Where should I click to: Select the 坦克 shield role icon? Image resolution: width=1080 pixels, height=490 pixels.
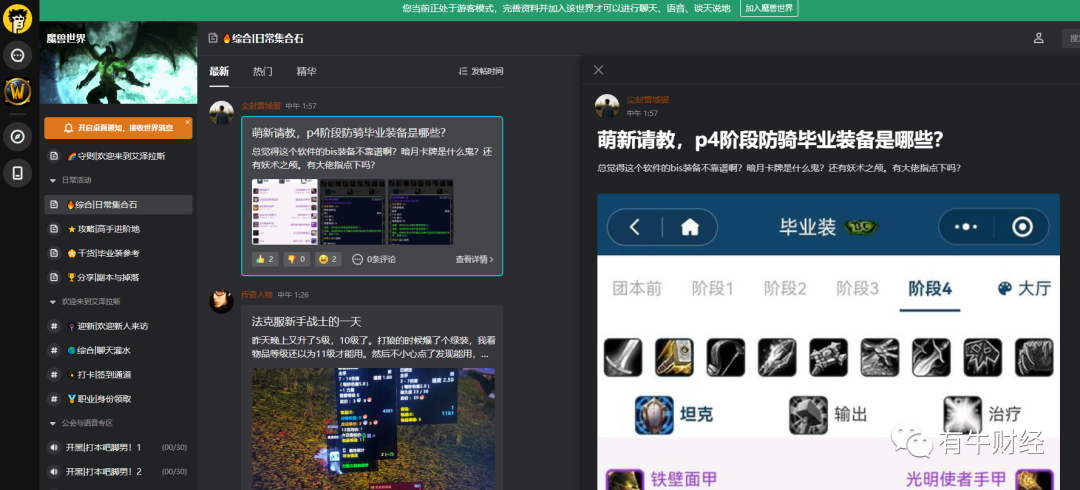(x=654, y=414)
